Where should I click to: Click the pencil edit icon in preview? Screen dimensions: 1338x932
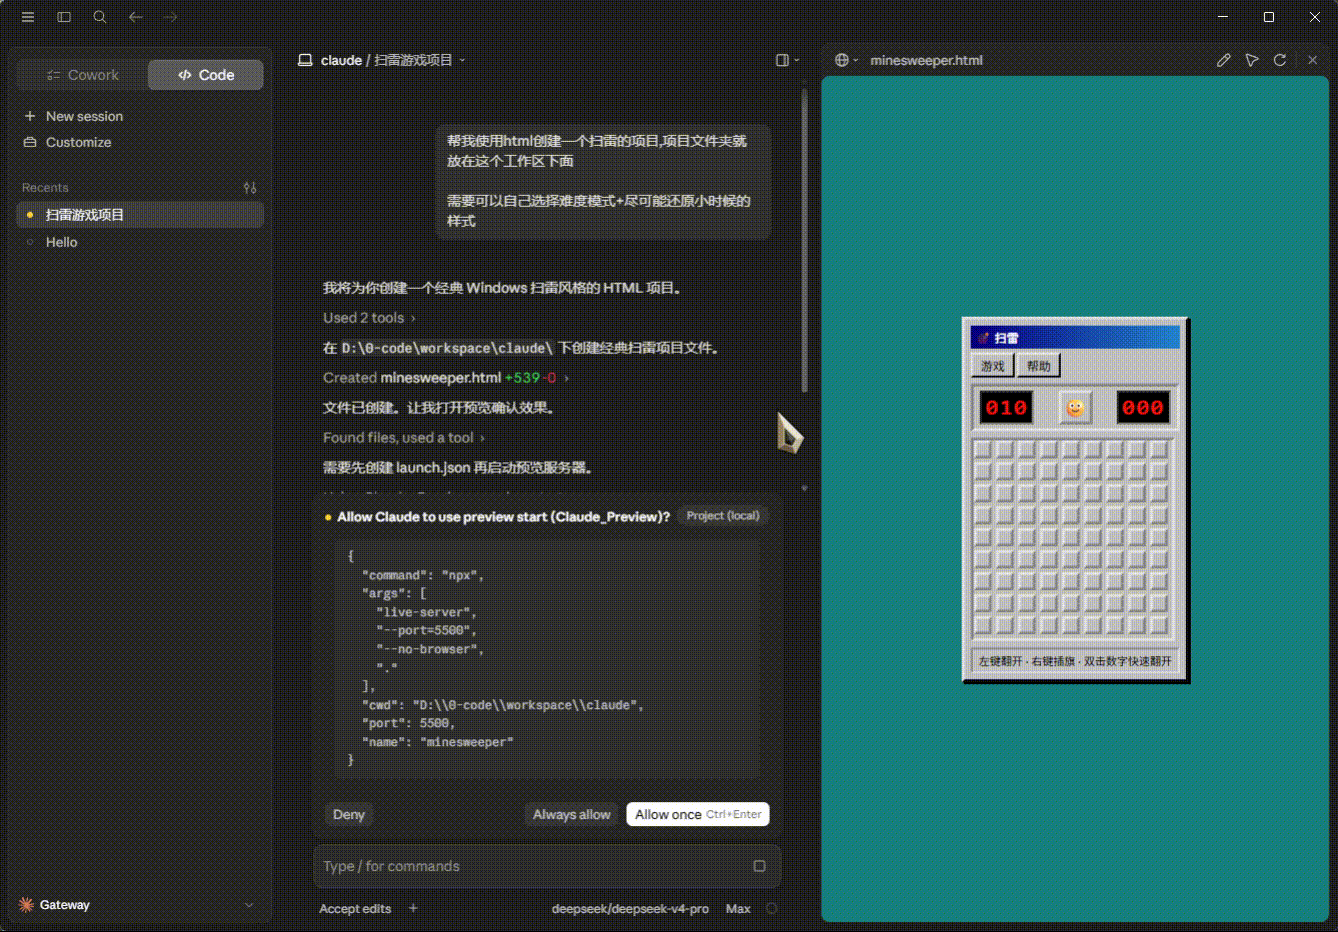(x=1223, y=60)
